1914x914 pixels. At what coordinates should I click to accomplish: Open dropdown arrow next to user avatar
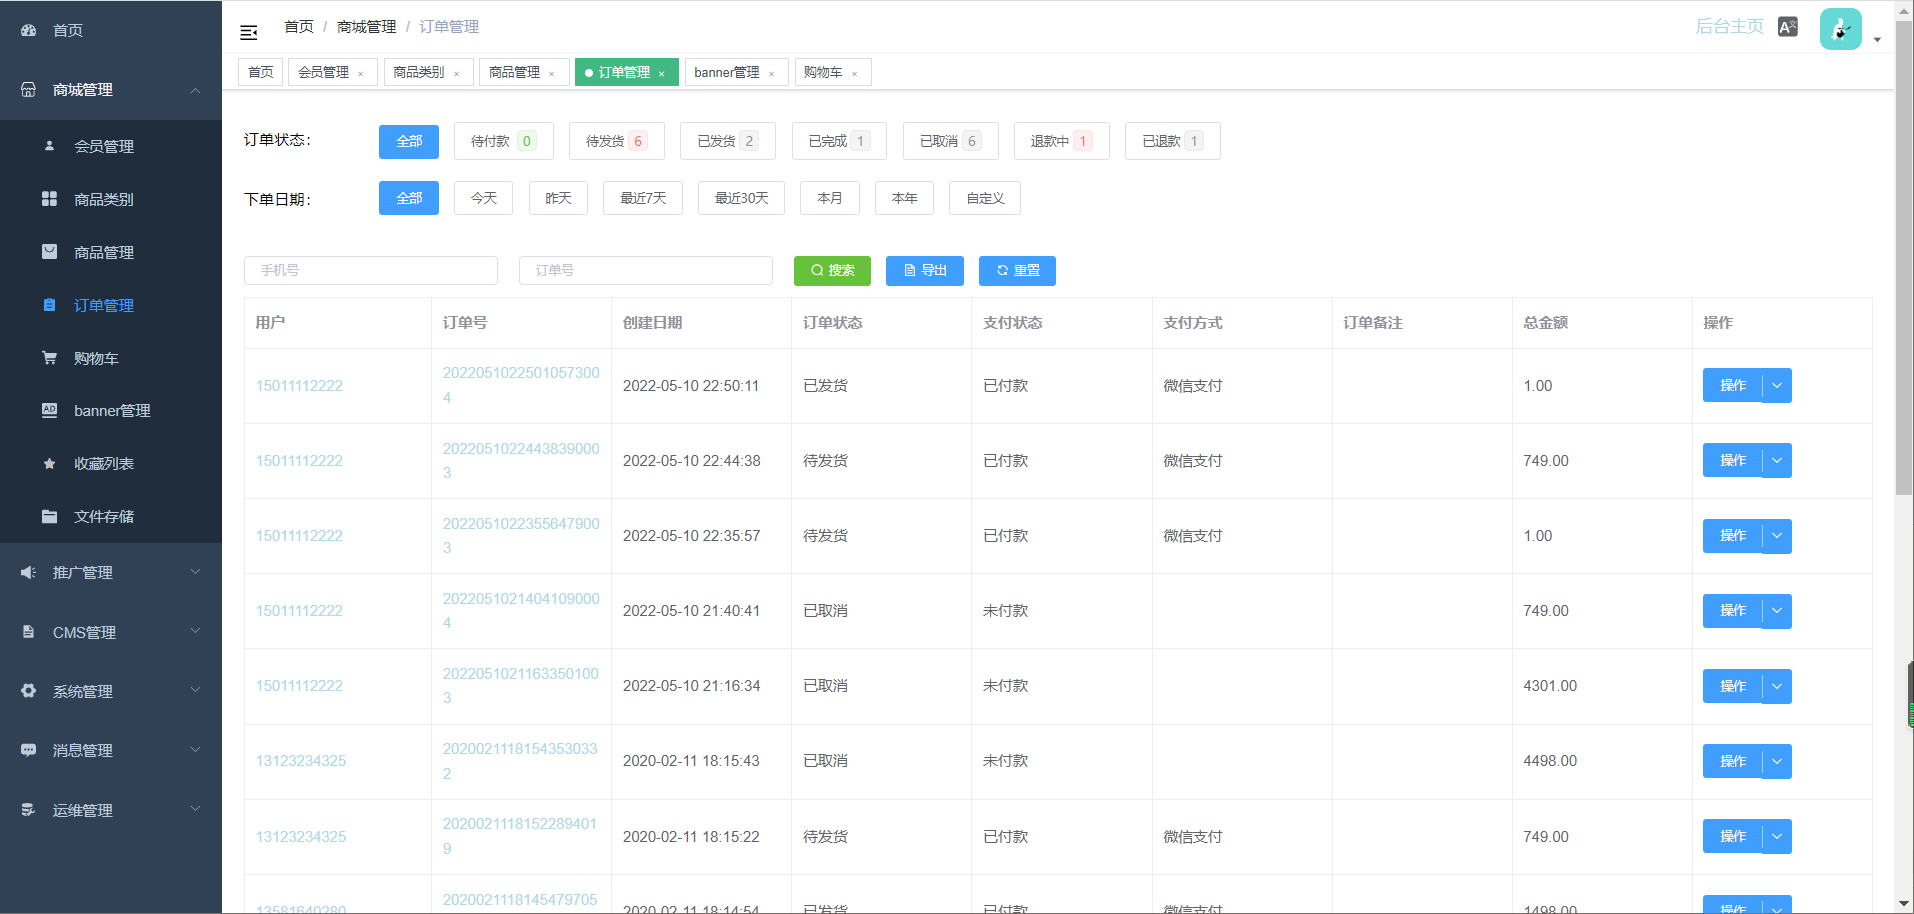pyautogui.click(x=1877, y=40)
